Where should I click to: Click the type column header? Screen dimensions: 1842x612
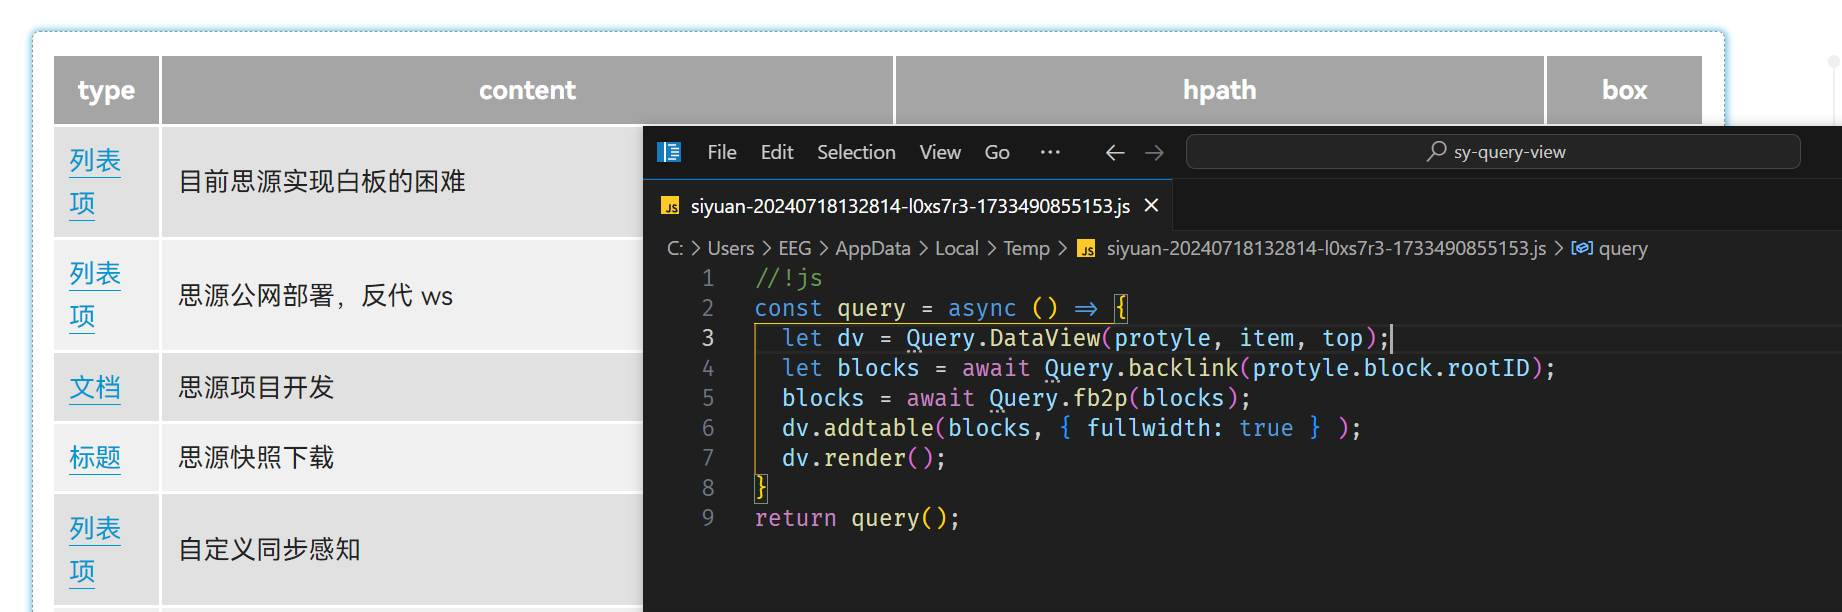(106, 90)
